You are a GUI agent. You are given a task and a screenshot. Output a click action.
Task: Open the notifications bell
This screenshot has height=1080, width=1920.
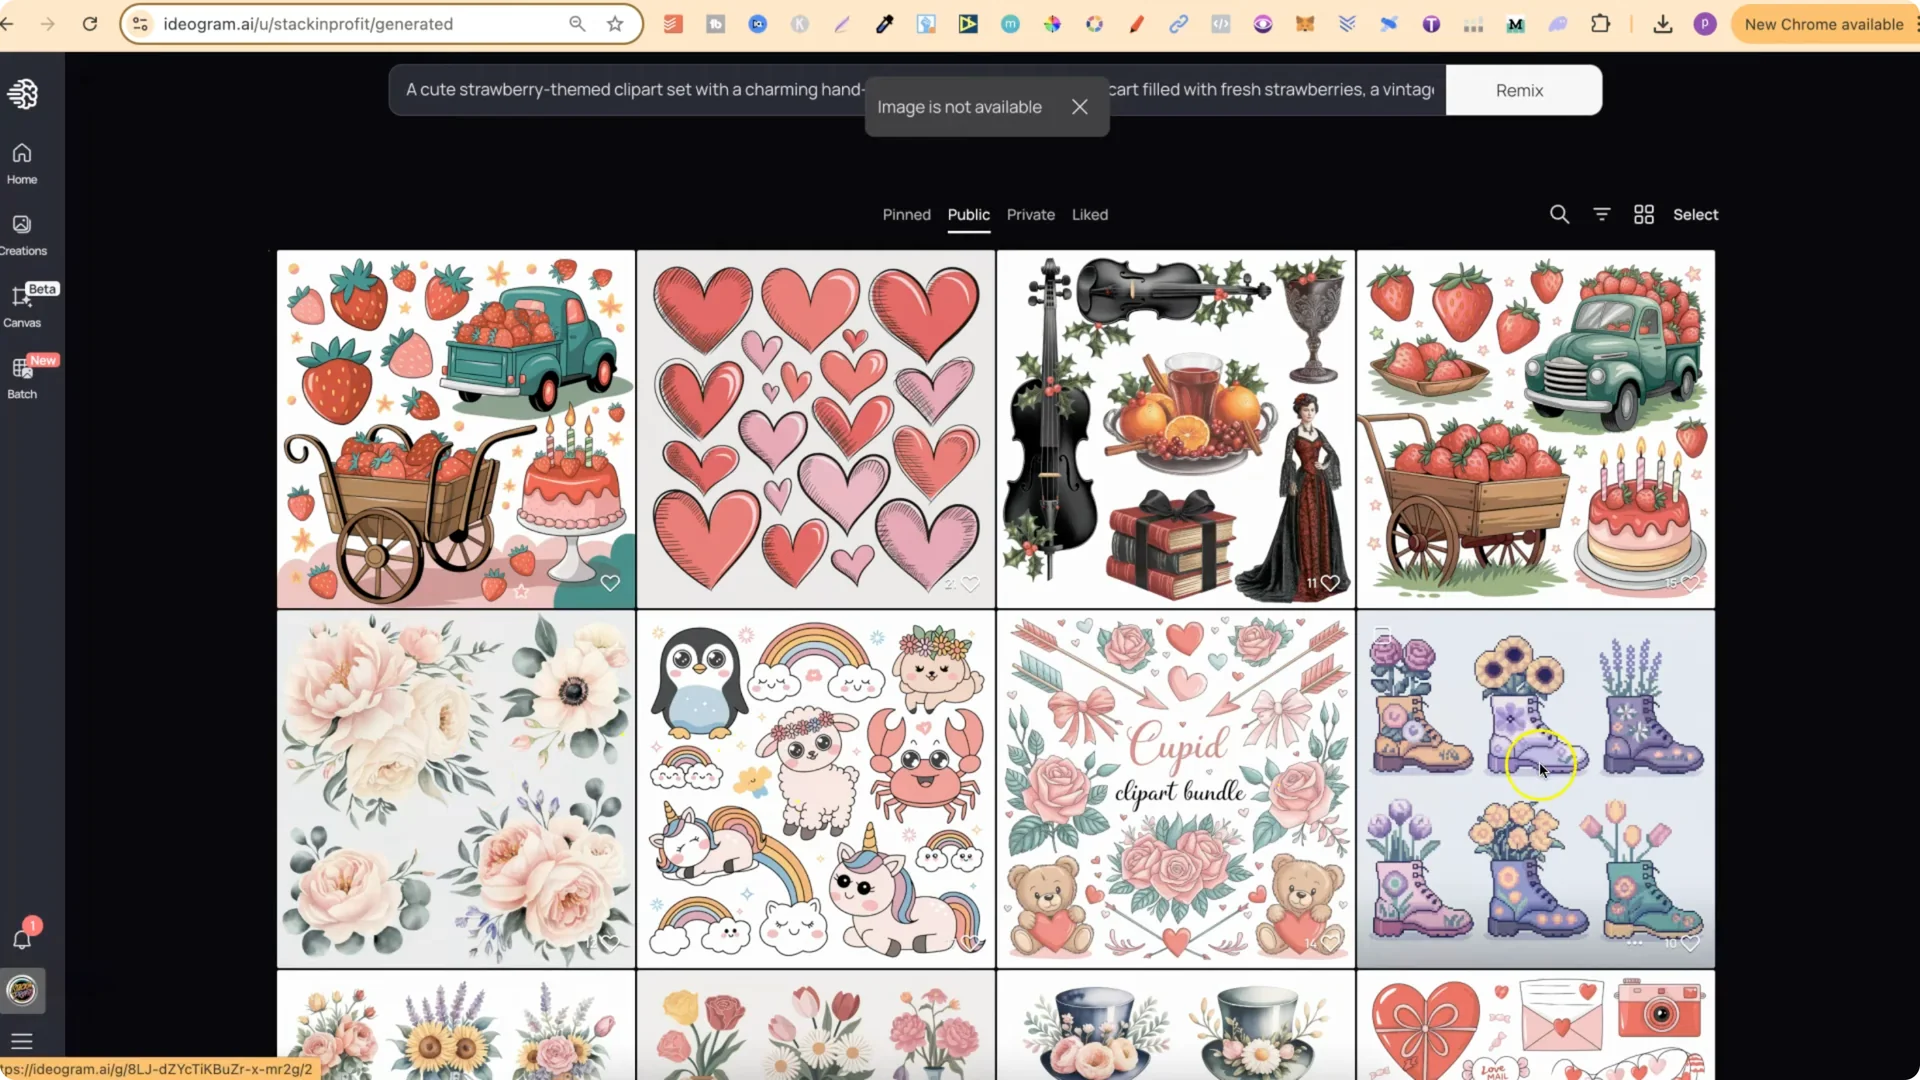22,939
